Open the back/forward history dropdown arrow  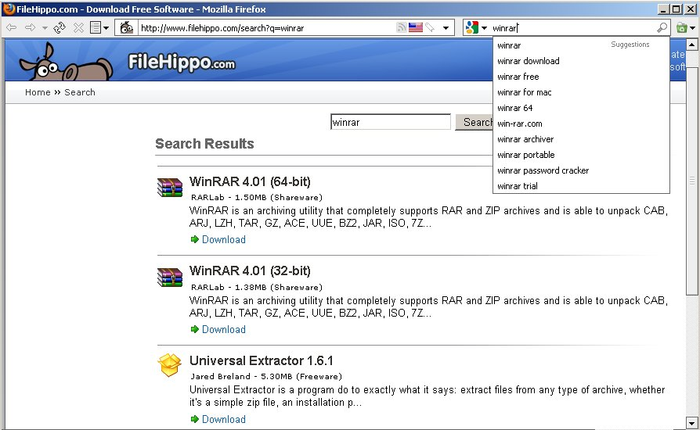(x=45, y=28)
